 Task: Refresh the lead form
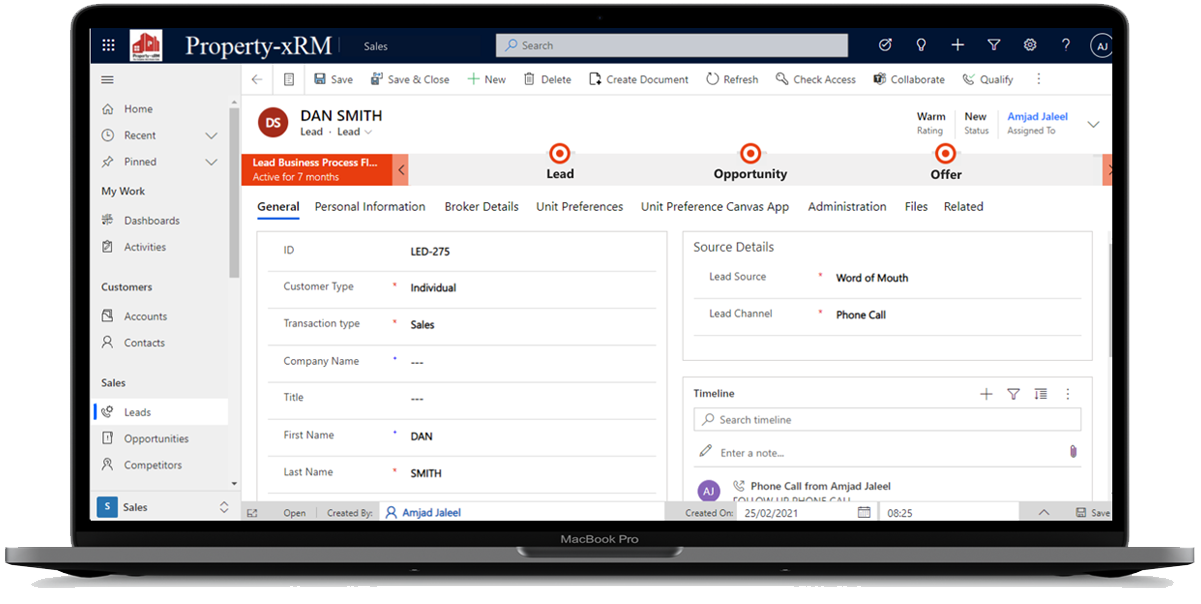coord(732,79)
